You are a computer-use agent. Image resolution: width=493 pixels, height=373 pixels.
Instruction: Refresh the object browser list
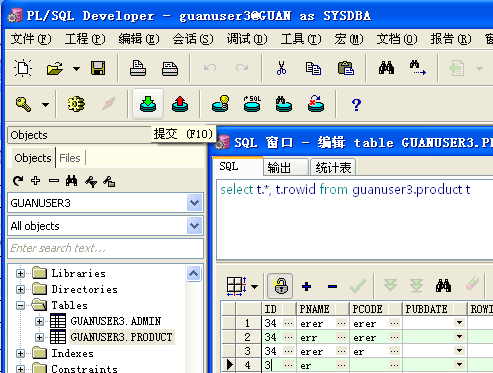tap(18, 181)
